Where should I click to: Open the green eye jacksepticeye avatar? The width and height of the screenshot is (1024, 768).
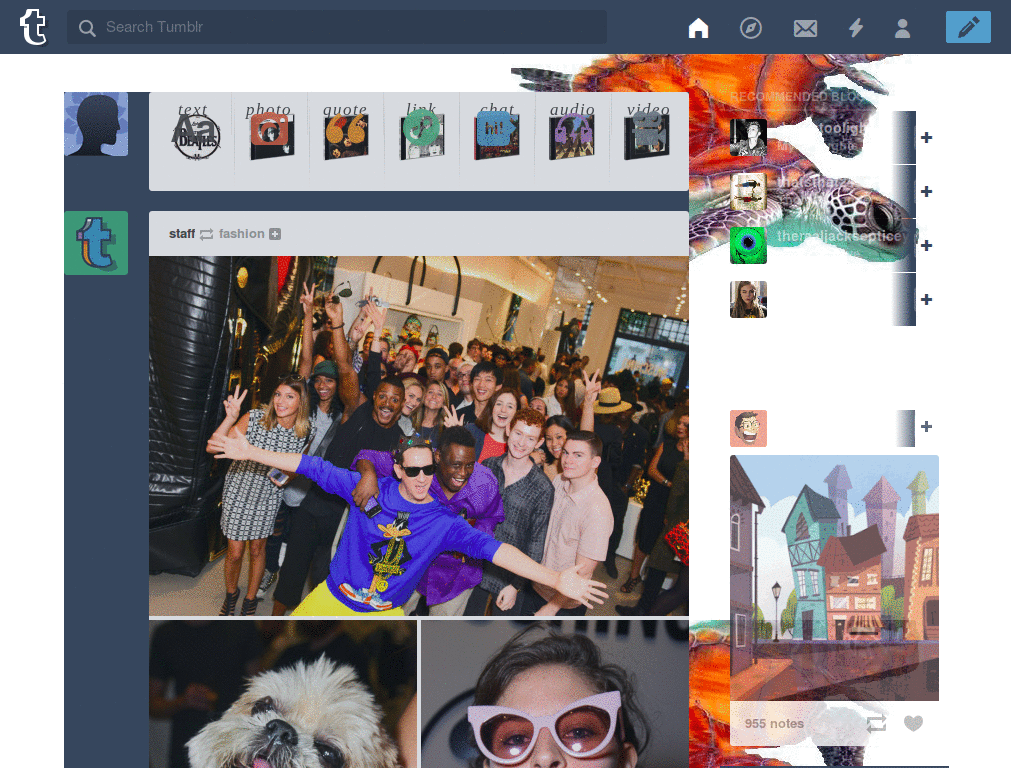[748, 246]
